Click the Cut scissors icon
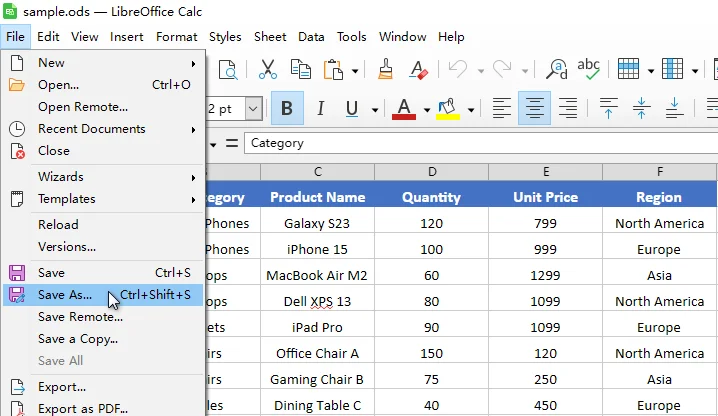This screenshot has width=718, height=416. [267, 70]
